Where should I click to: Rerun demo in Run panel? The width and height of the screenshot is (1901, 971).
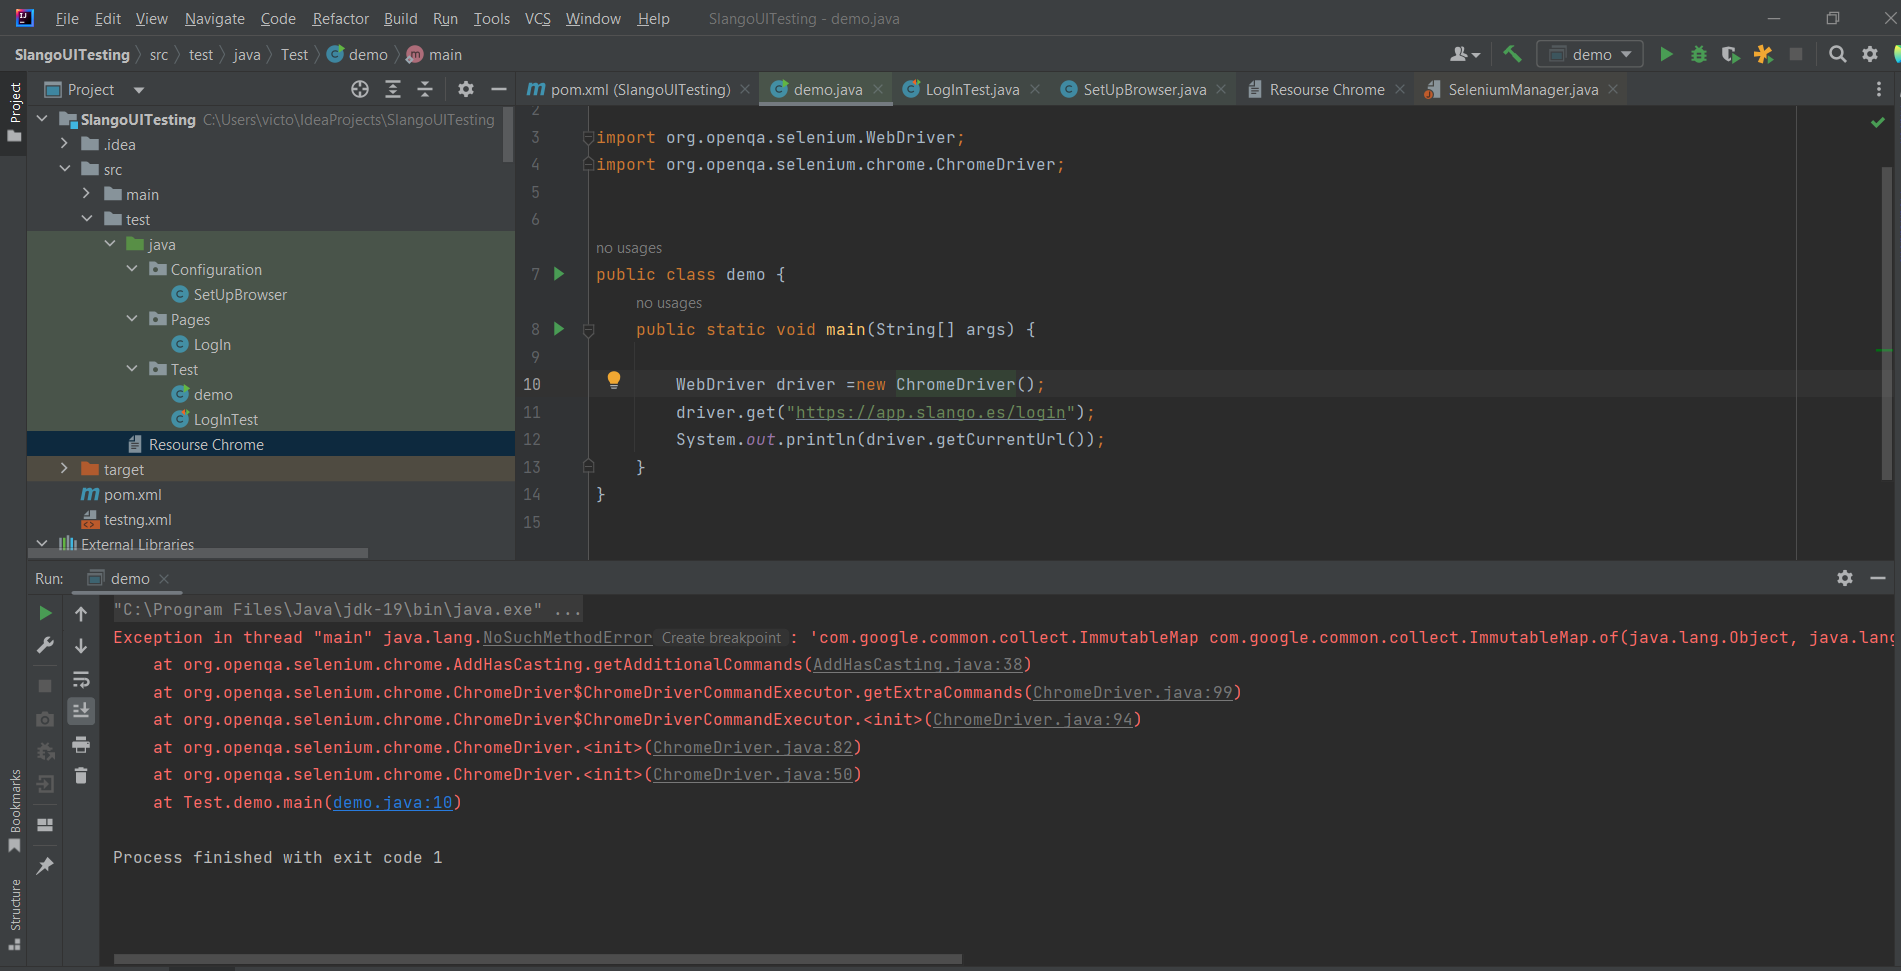pos(45,613)
